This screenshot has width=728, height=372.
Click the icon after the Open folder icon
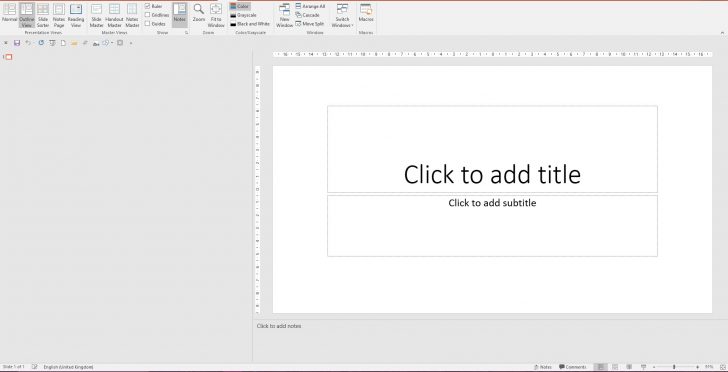85,43
